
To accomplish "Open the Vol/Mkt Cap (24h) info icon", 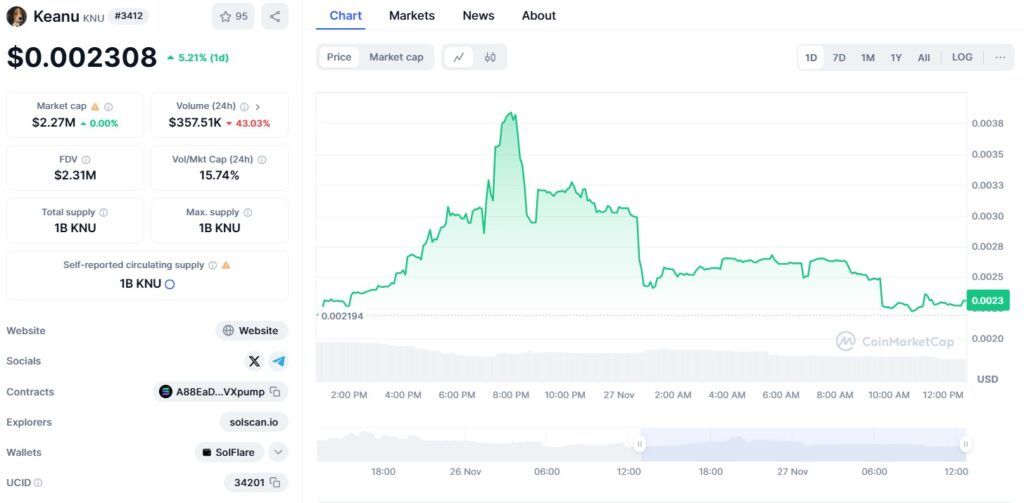I will (x=262, y=159).
